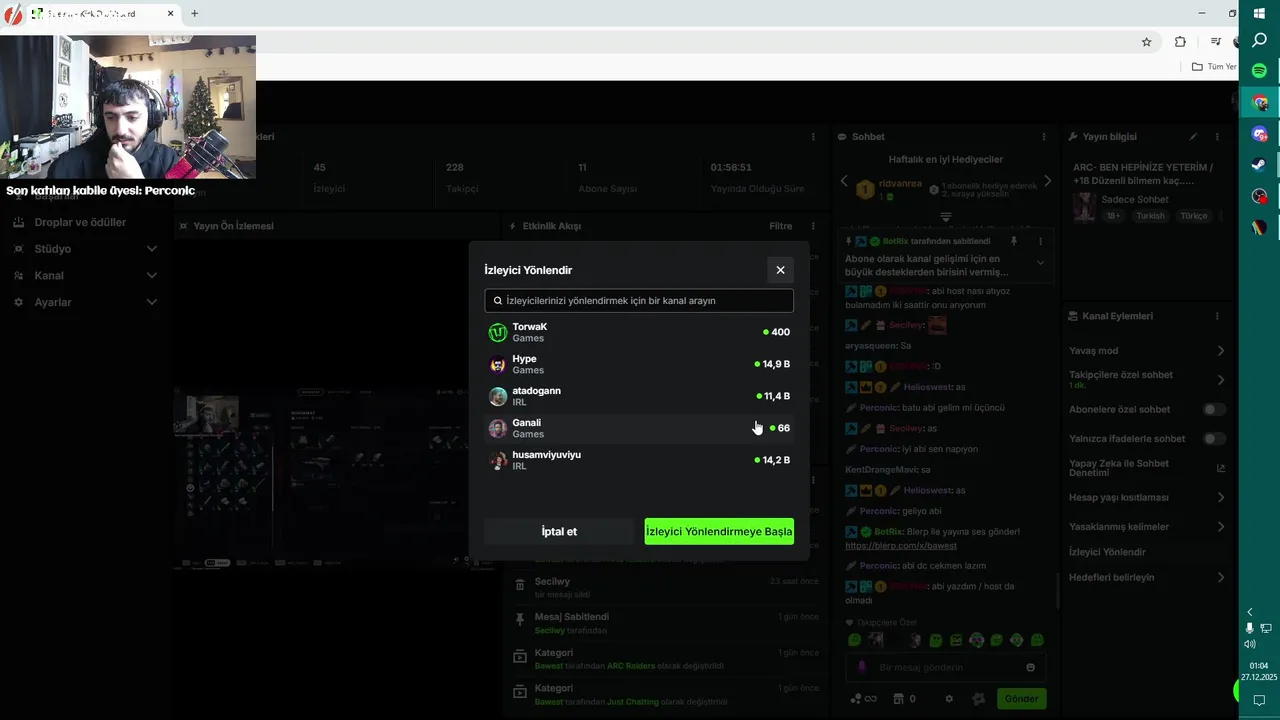Open the Kanal Eylemleri three-dot menu

pyautogui.click(x=1217, y=316)
